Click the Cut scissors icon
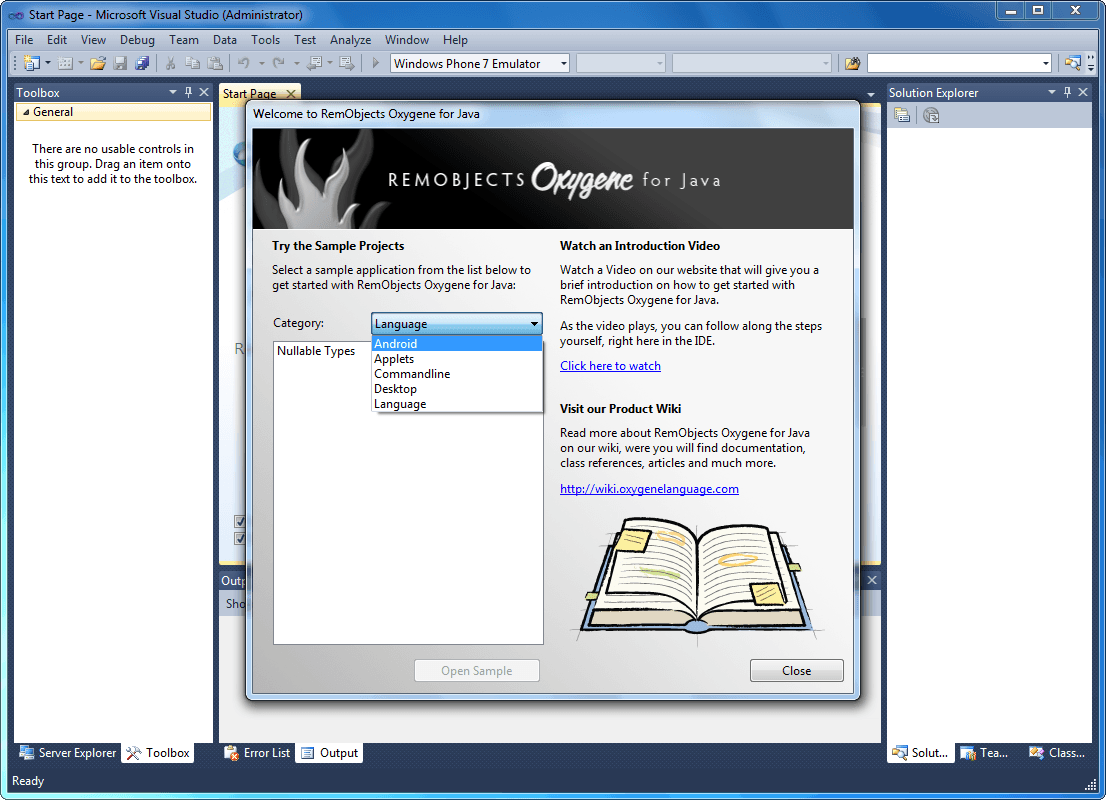 (170, 63)
